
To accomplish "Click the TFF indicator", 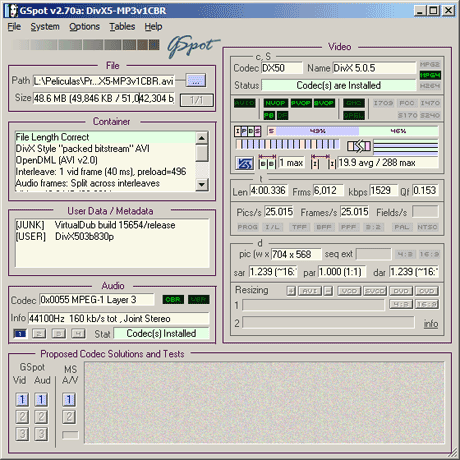I will click(299, 227).
